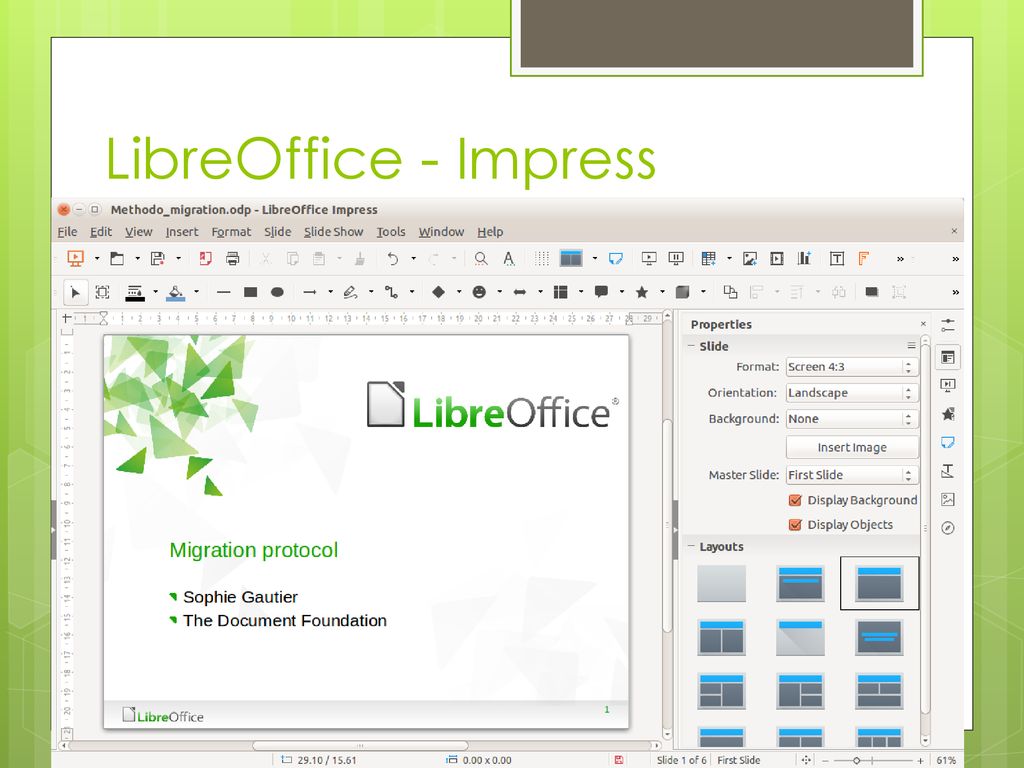
Task: Collapse the Slide section in Properties
Action: (x=691, y=345)
